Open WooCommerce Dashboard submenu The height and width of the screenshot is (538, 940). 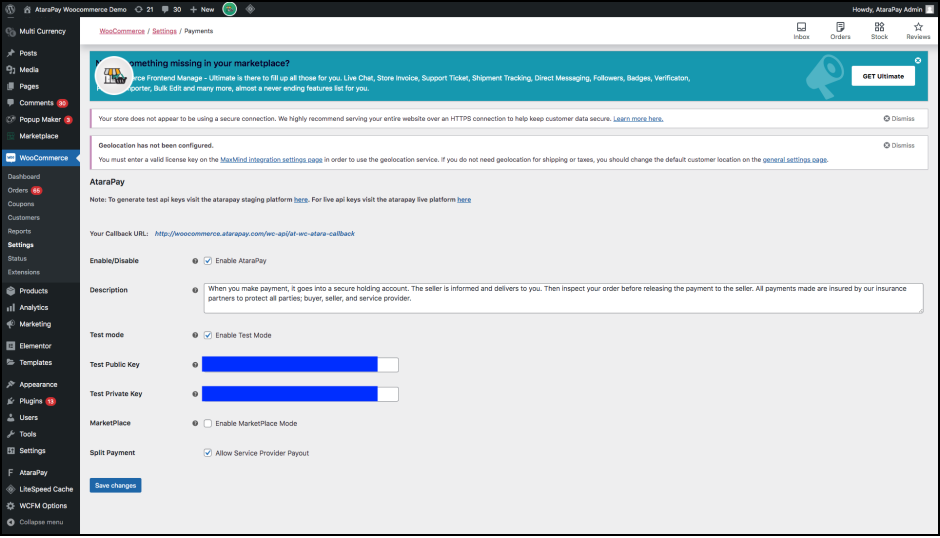click(24, 177)
